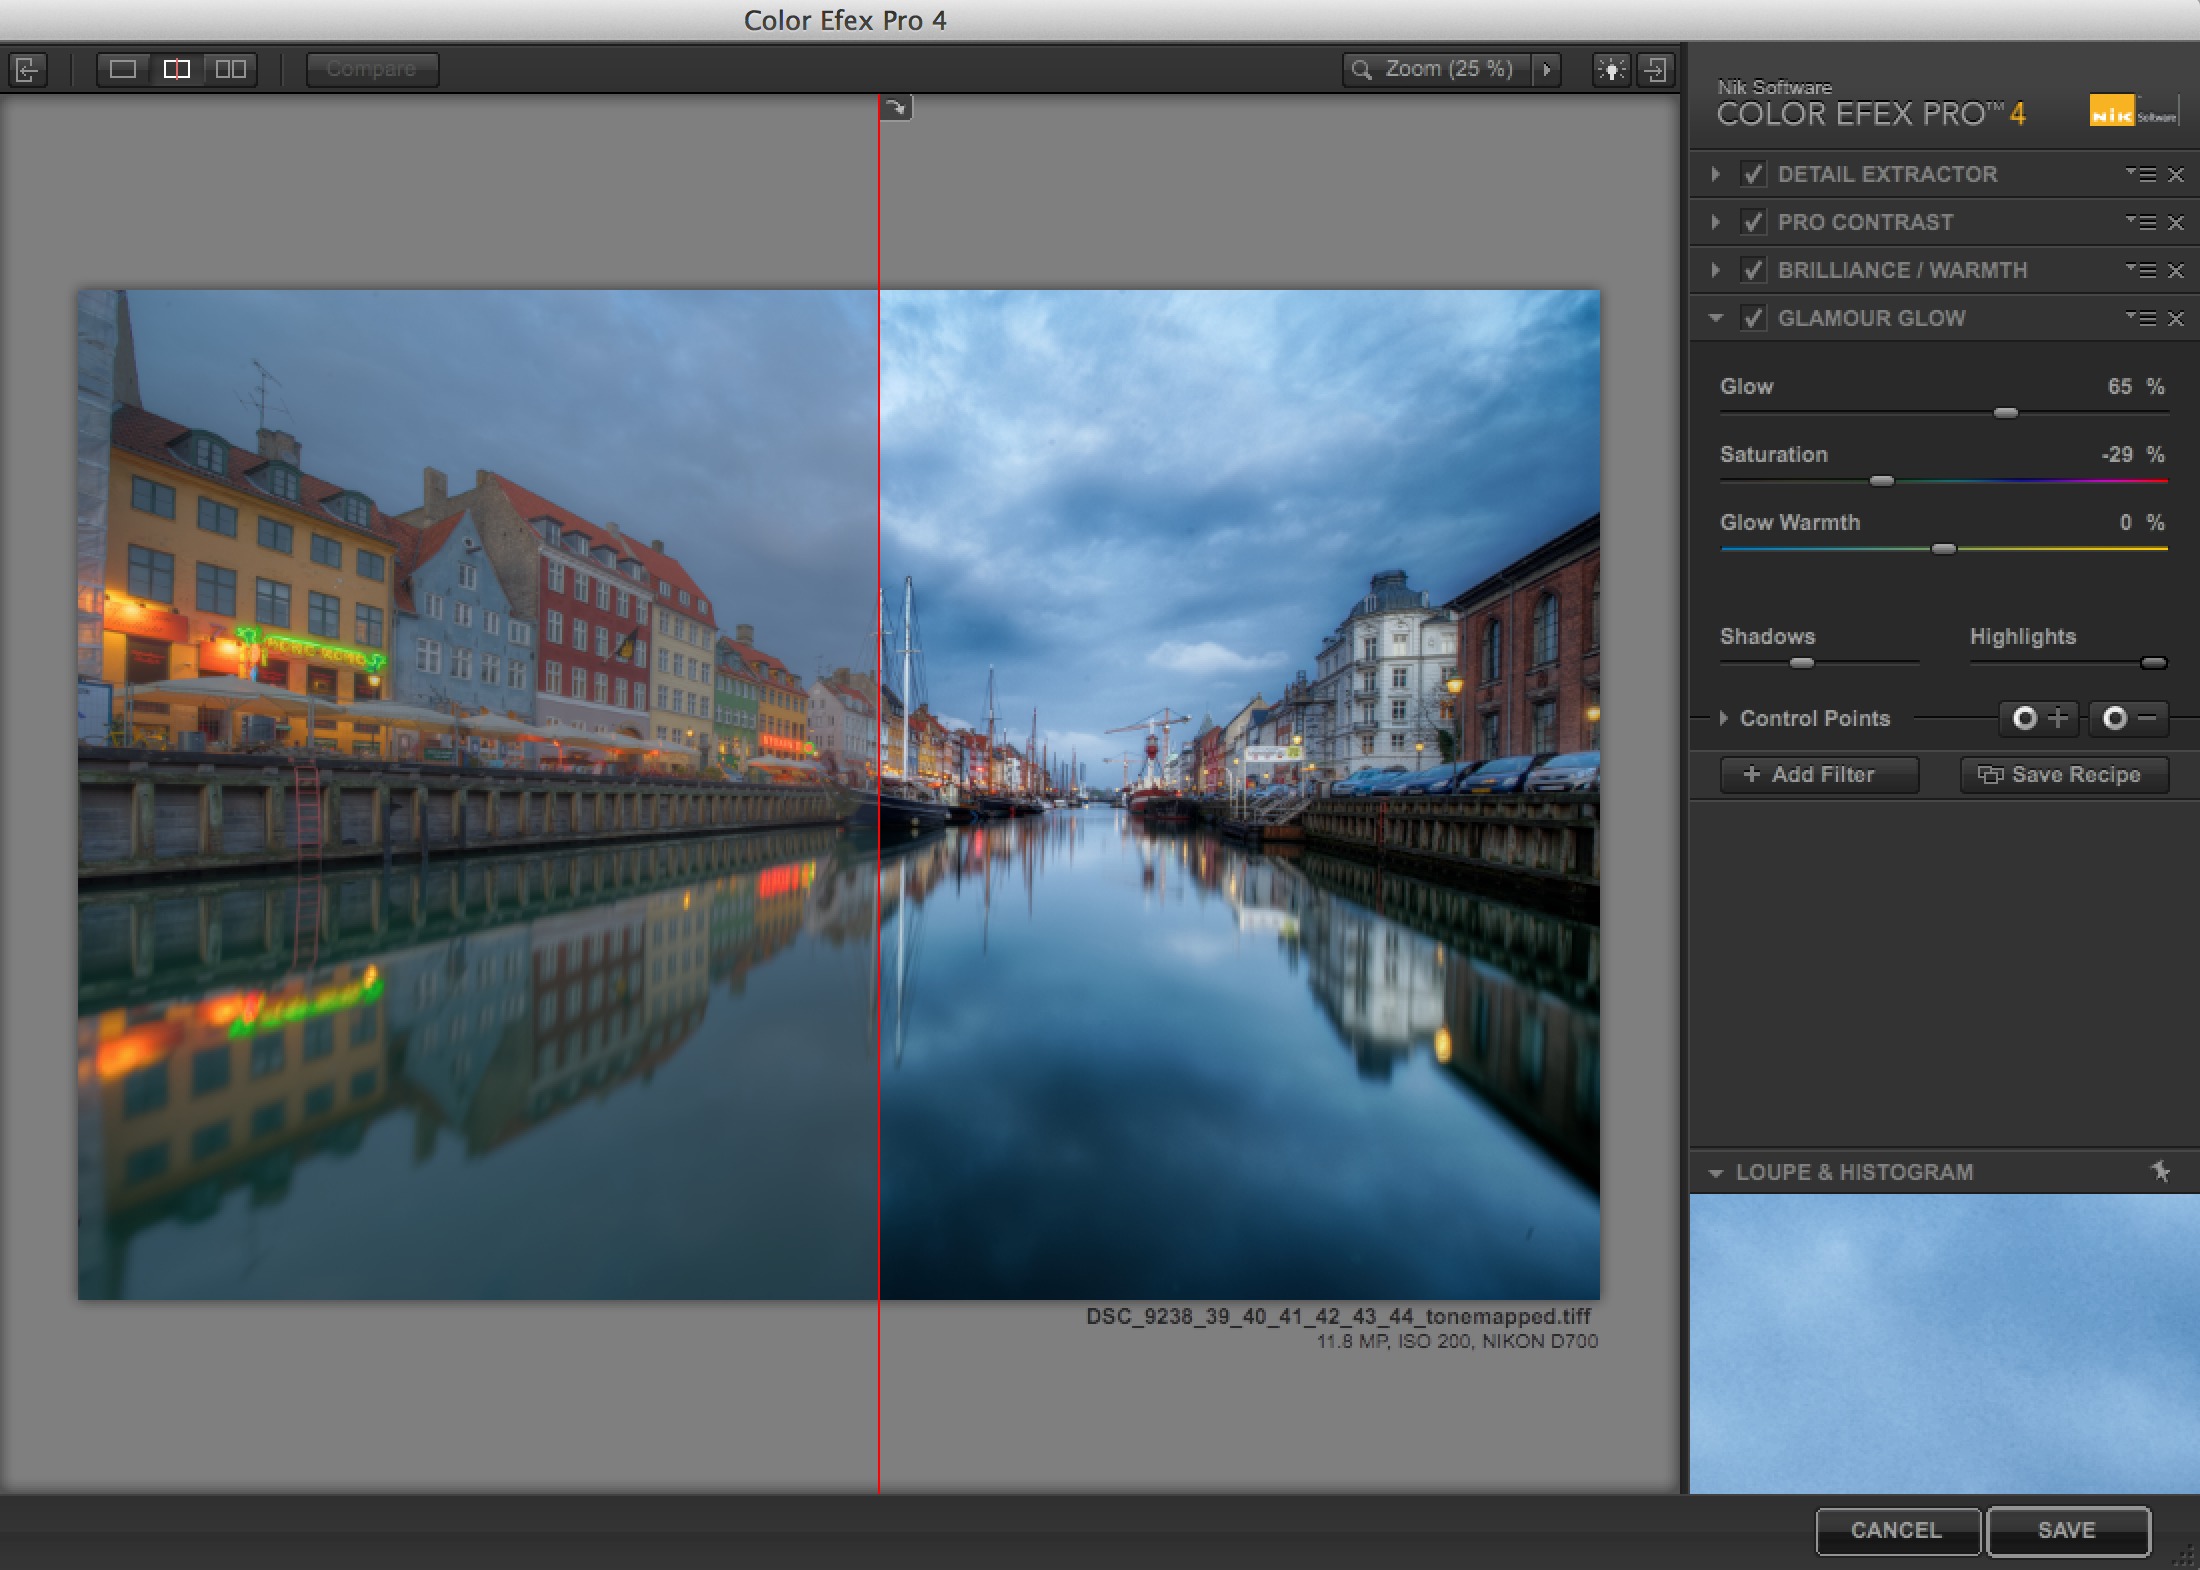Click the Saturation value -29 %

[2132, 454]
